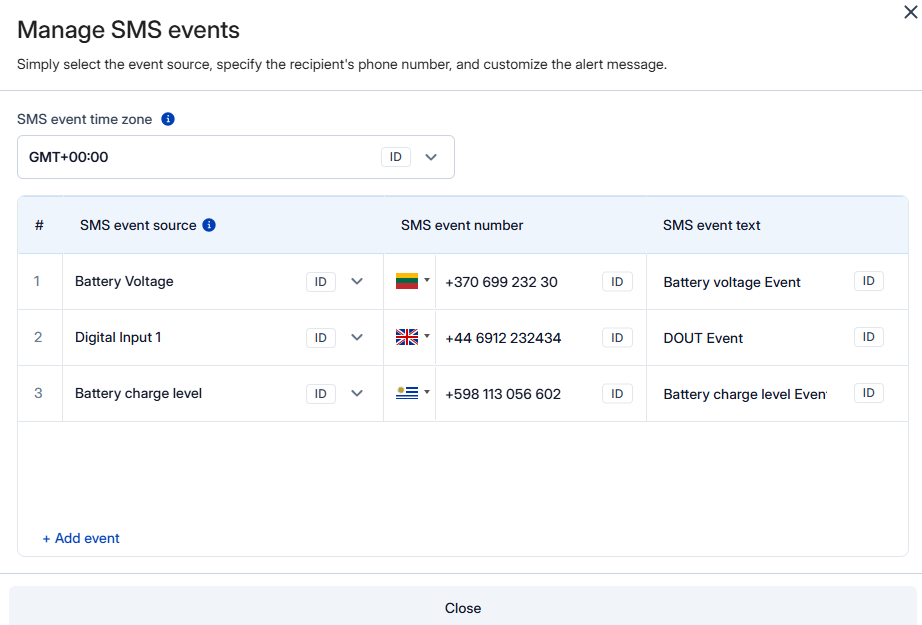Open the Uruguay flag country code selector
The image size is (922, 625).
[x=412, y=393]
